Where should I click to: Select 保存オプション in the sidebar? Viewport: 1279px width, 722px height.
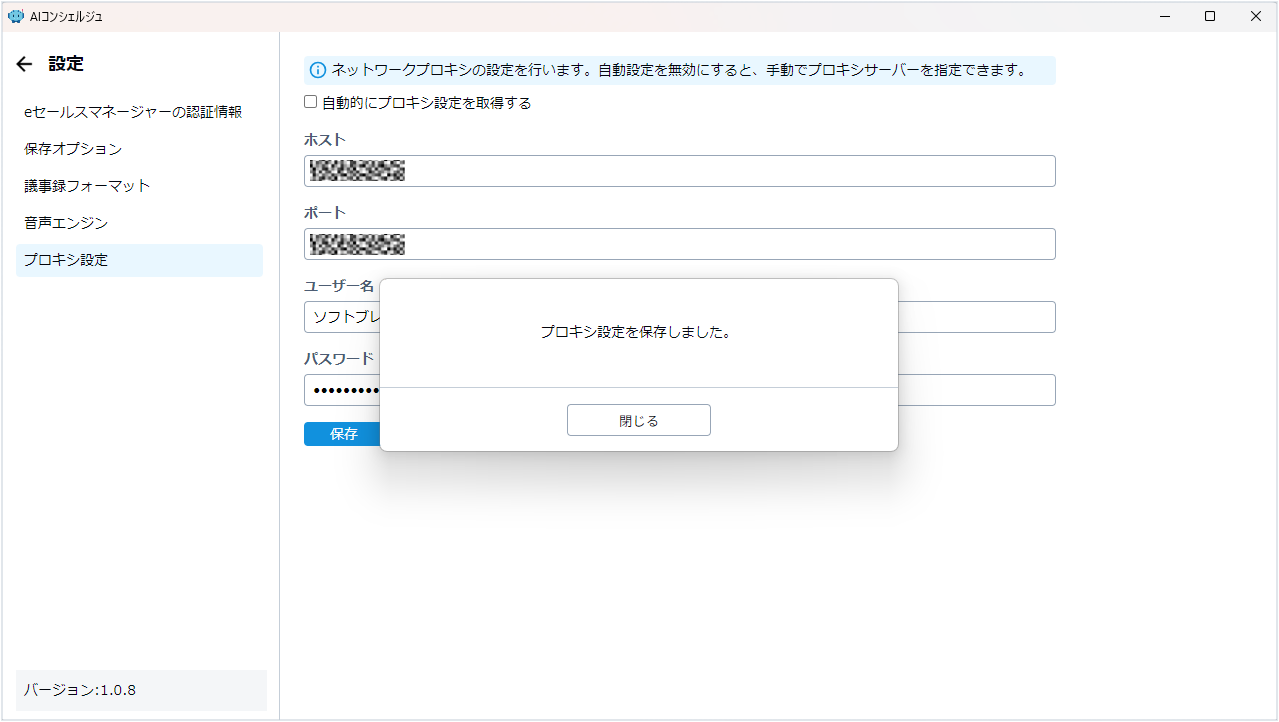point(73,149)
